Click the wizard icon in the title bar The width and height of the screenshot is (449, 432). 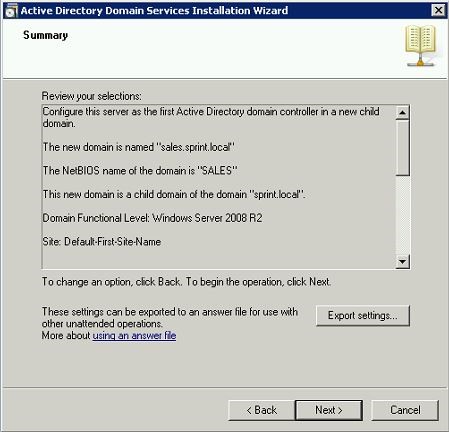[x=11, y=11]
